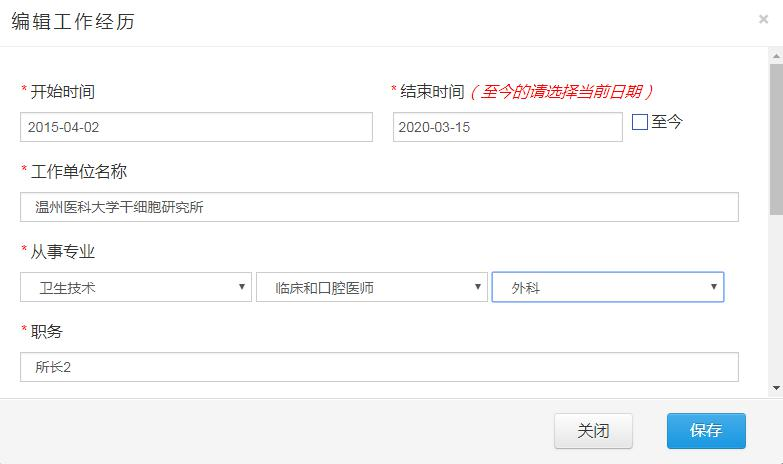Viewport: 783px width, 464px height.
Task: Click the 至今 label text
Action: [667, 122]
